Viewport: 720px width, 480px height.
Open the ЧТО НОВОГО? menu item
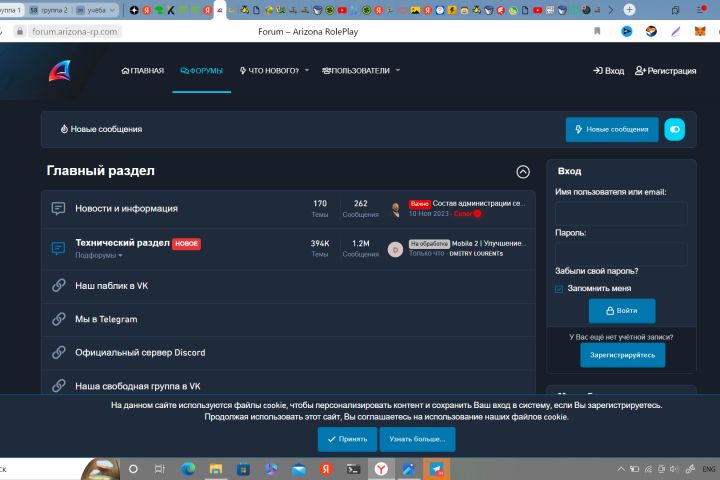[270, 71]
